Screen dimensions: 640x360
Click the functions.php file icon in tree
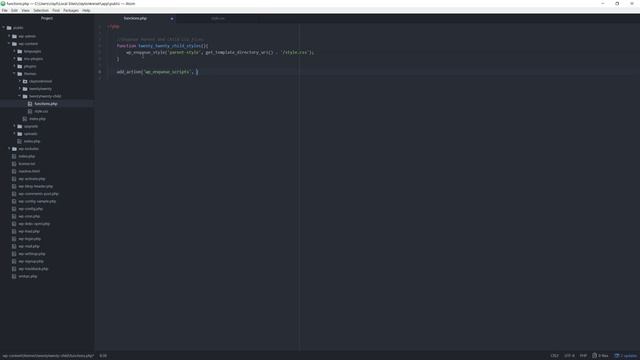pos(30,104)
